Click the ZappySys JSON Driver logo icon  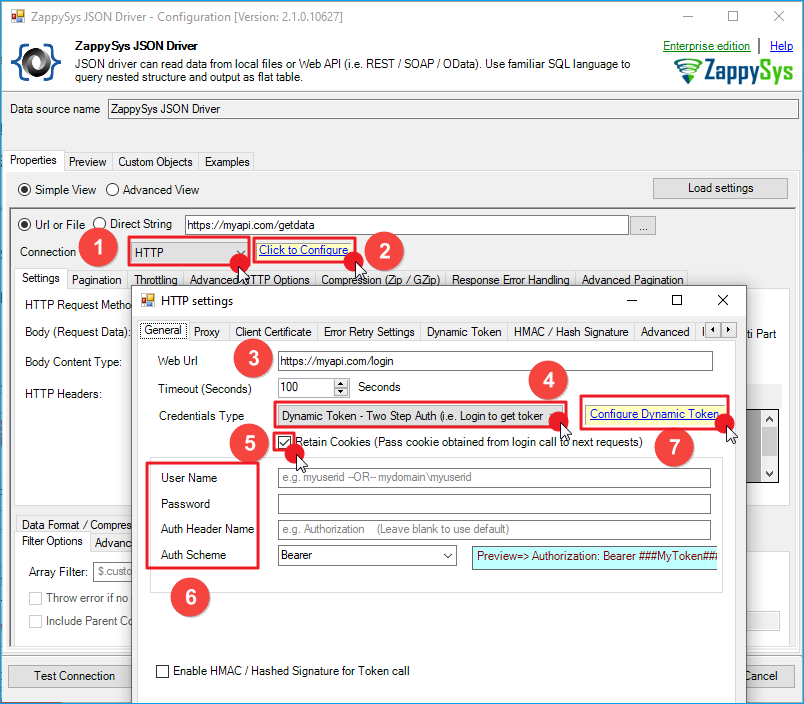tap(35, 62)
